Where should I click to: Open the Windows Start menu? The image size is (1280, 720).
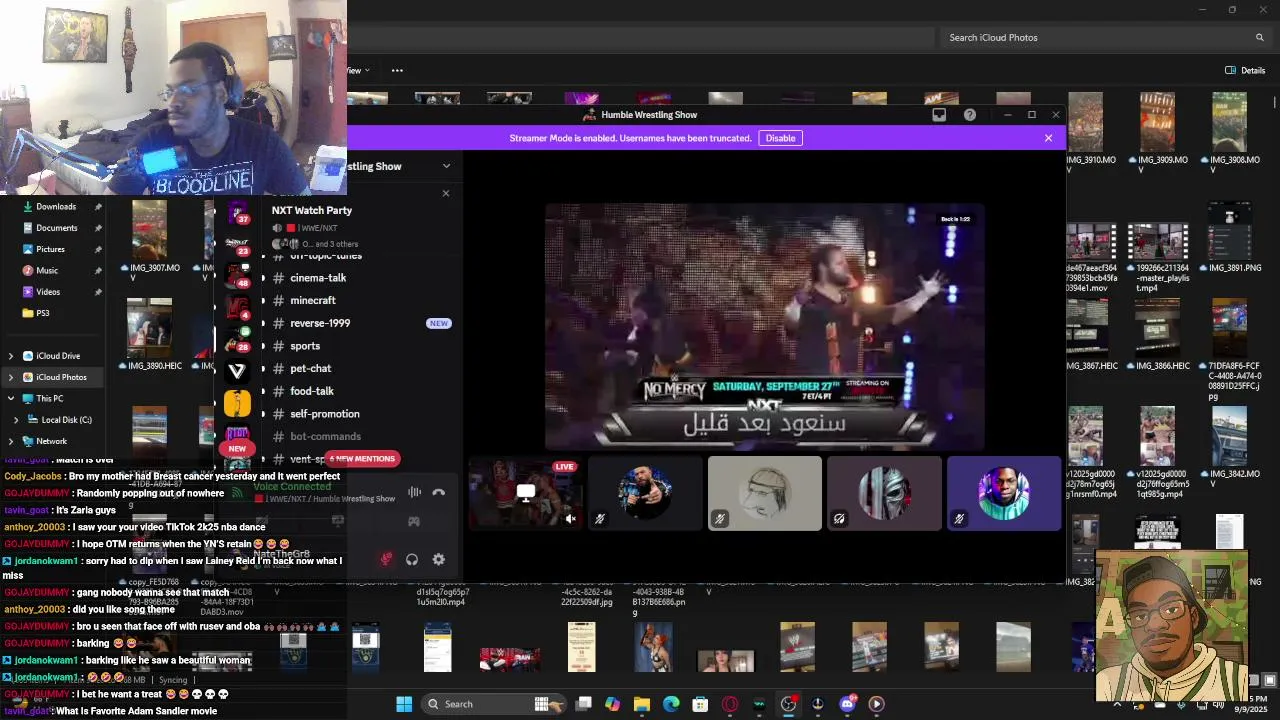pyautogui.click(x=404, y=704)
